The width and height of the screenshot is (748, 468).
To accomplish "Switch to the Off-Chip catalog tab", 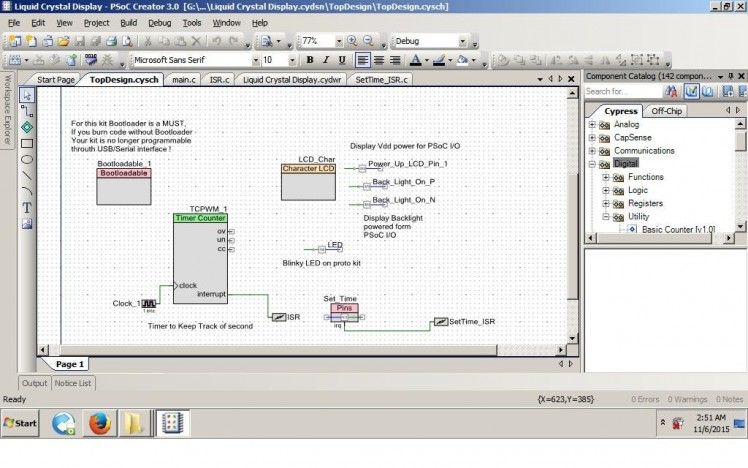I will click(x=666, y=111).
